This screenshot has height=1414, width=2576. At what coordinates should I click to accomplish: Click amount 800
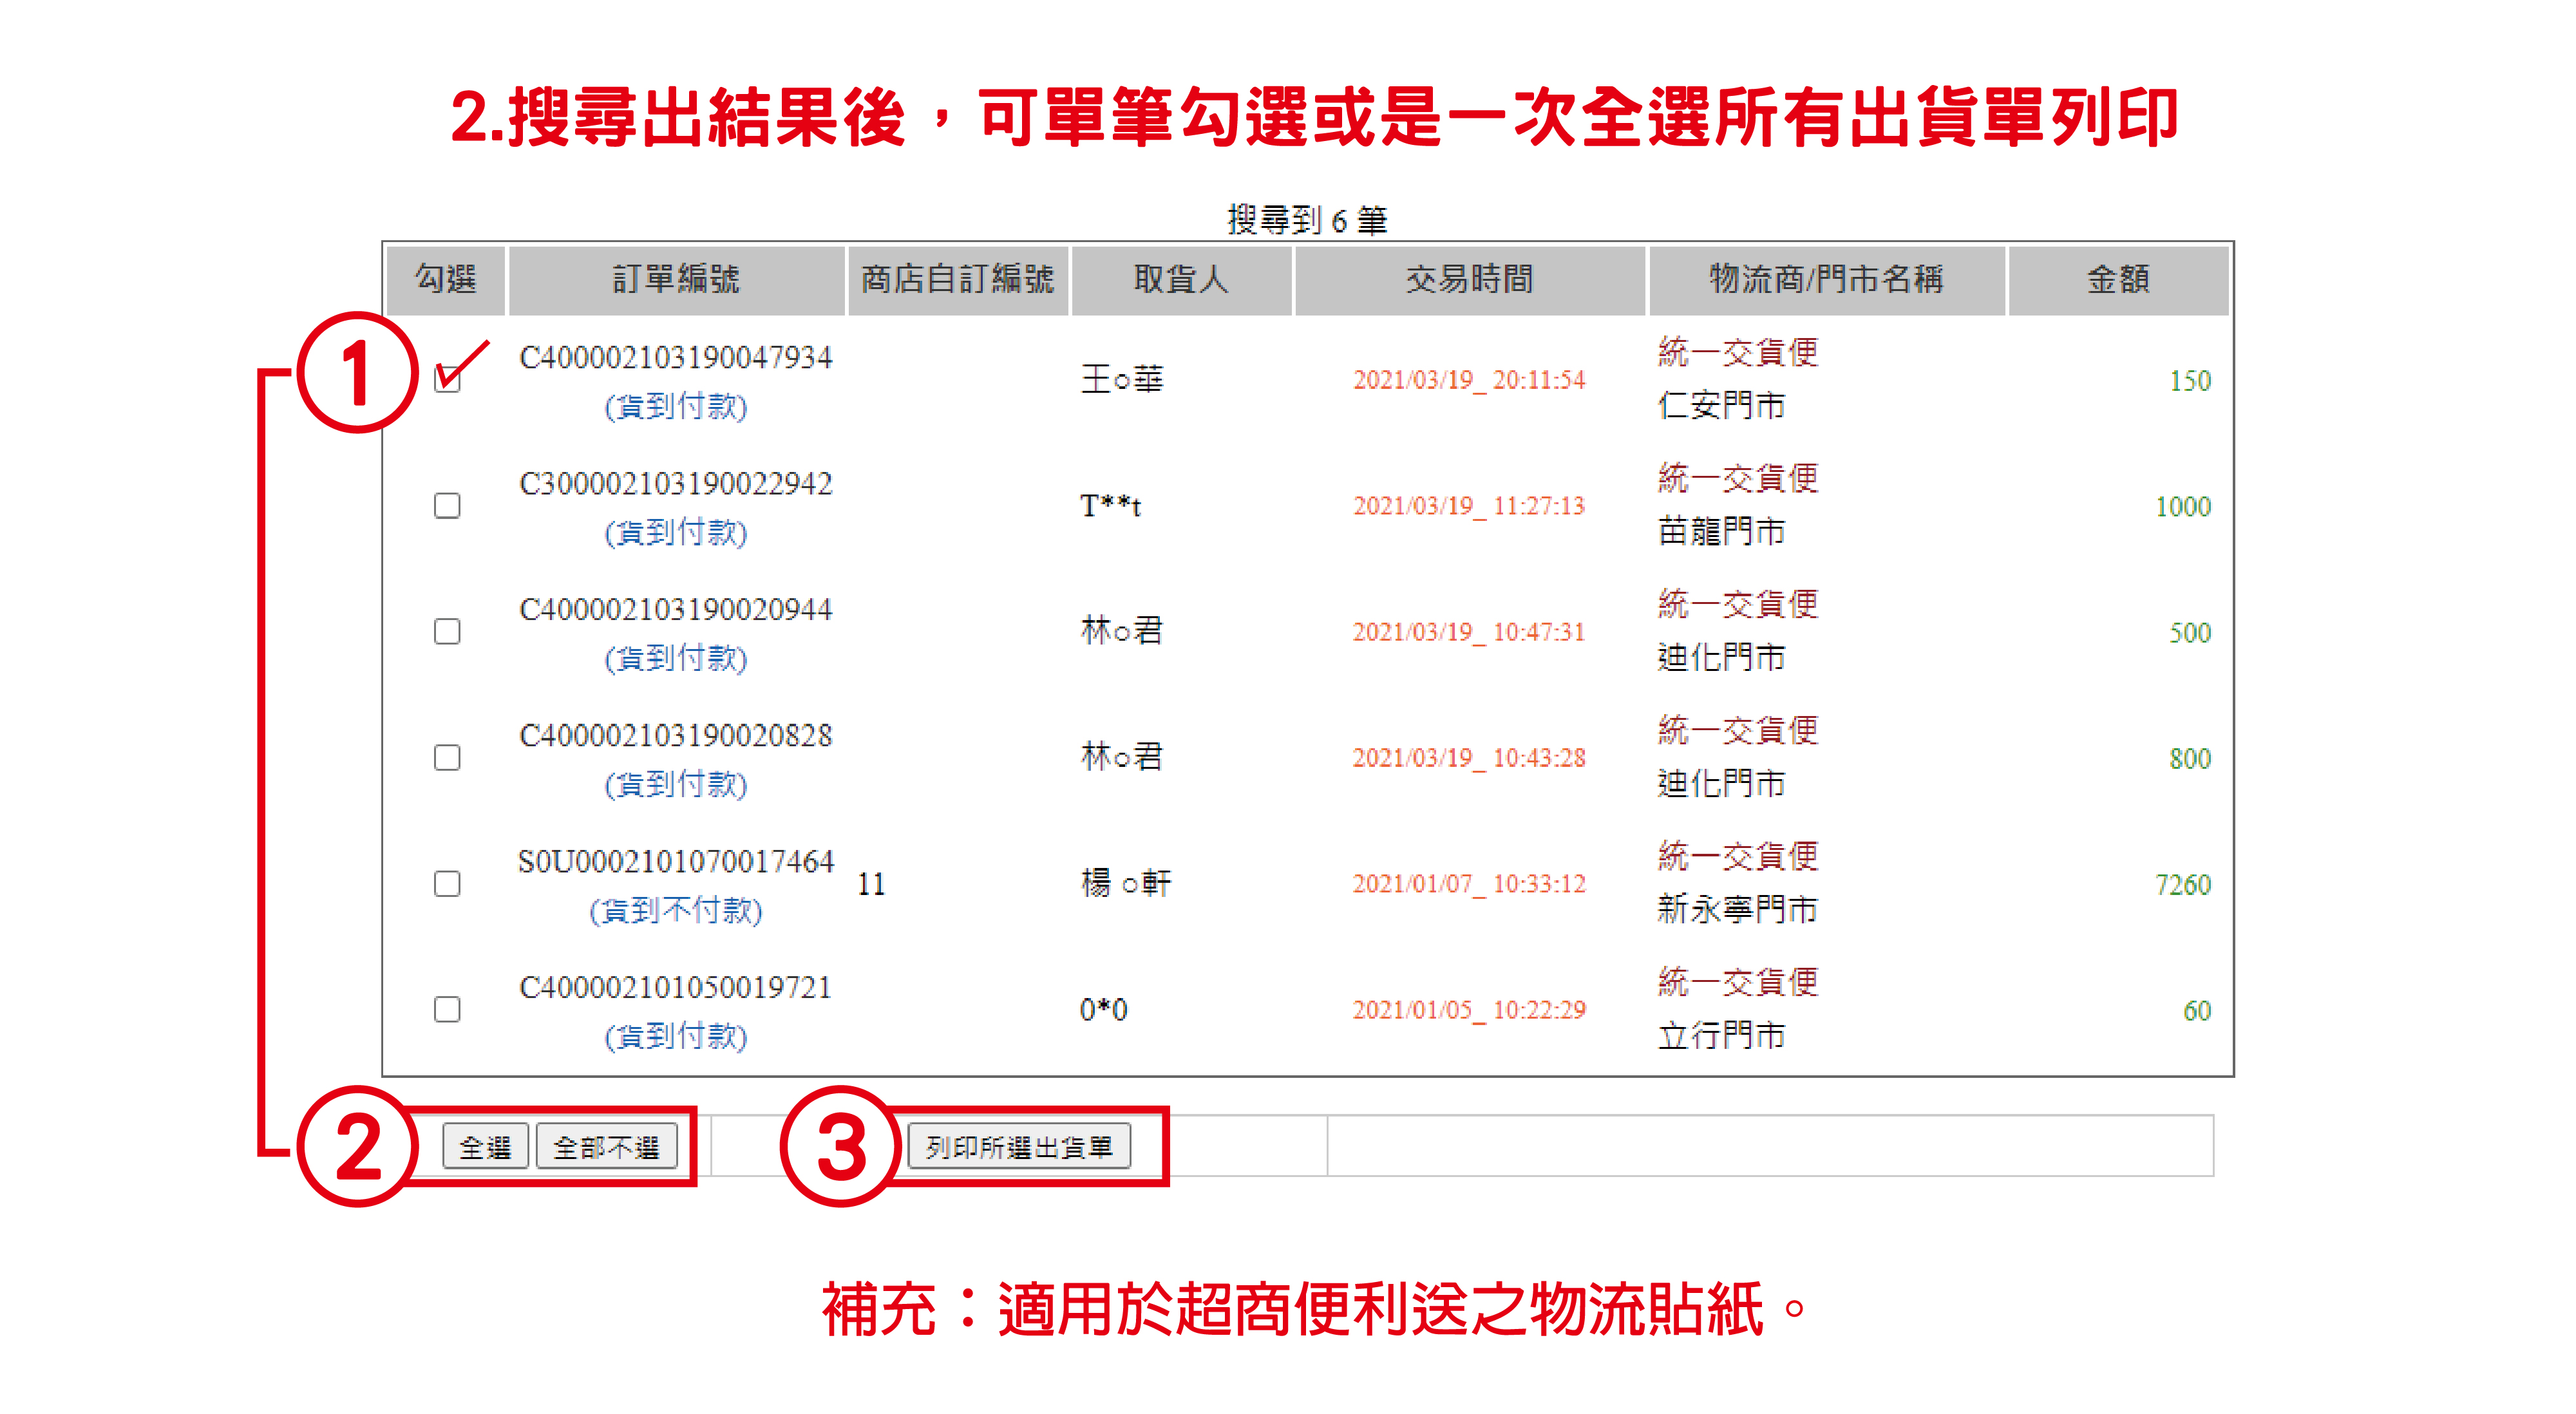point(2190,759)
